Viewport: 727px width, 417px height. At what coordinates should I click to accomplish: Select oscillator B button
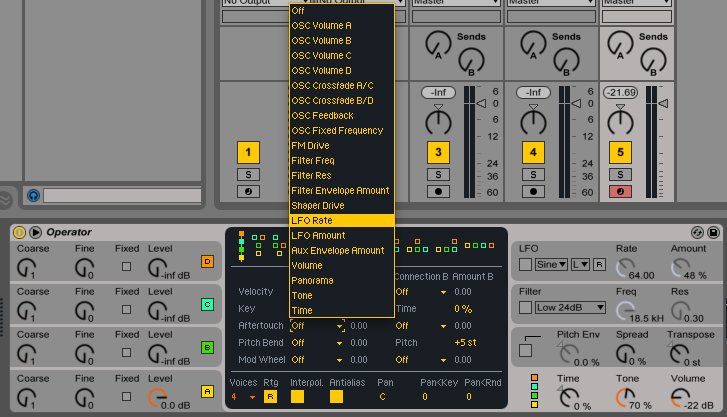click(x=207, y=347)
